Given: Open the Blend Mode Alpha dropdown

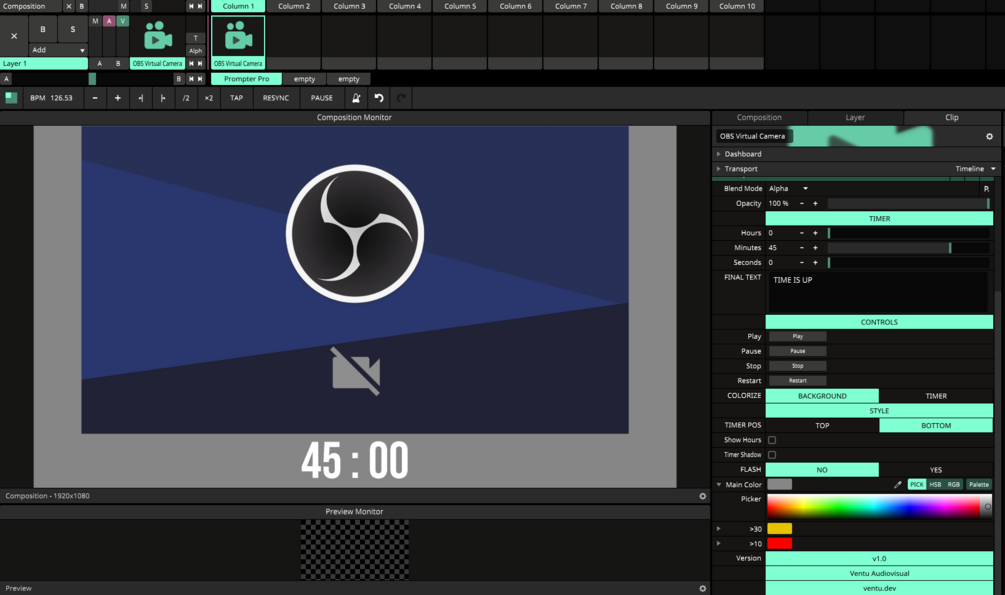Looking at the screenshot, I should [789, 189].
